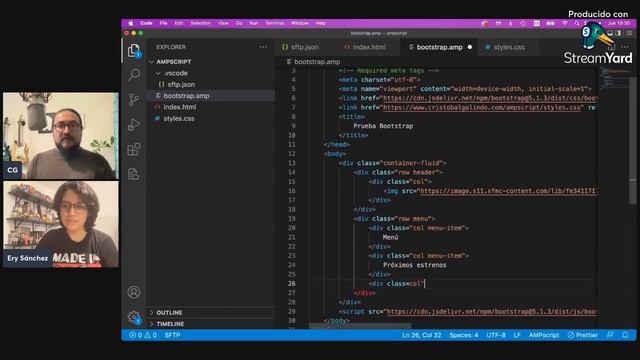Image resolution: width=640 pixels, height=360 pixels.
Task: Open the Apple menu
Action: pos(131,23)
